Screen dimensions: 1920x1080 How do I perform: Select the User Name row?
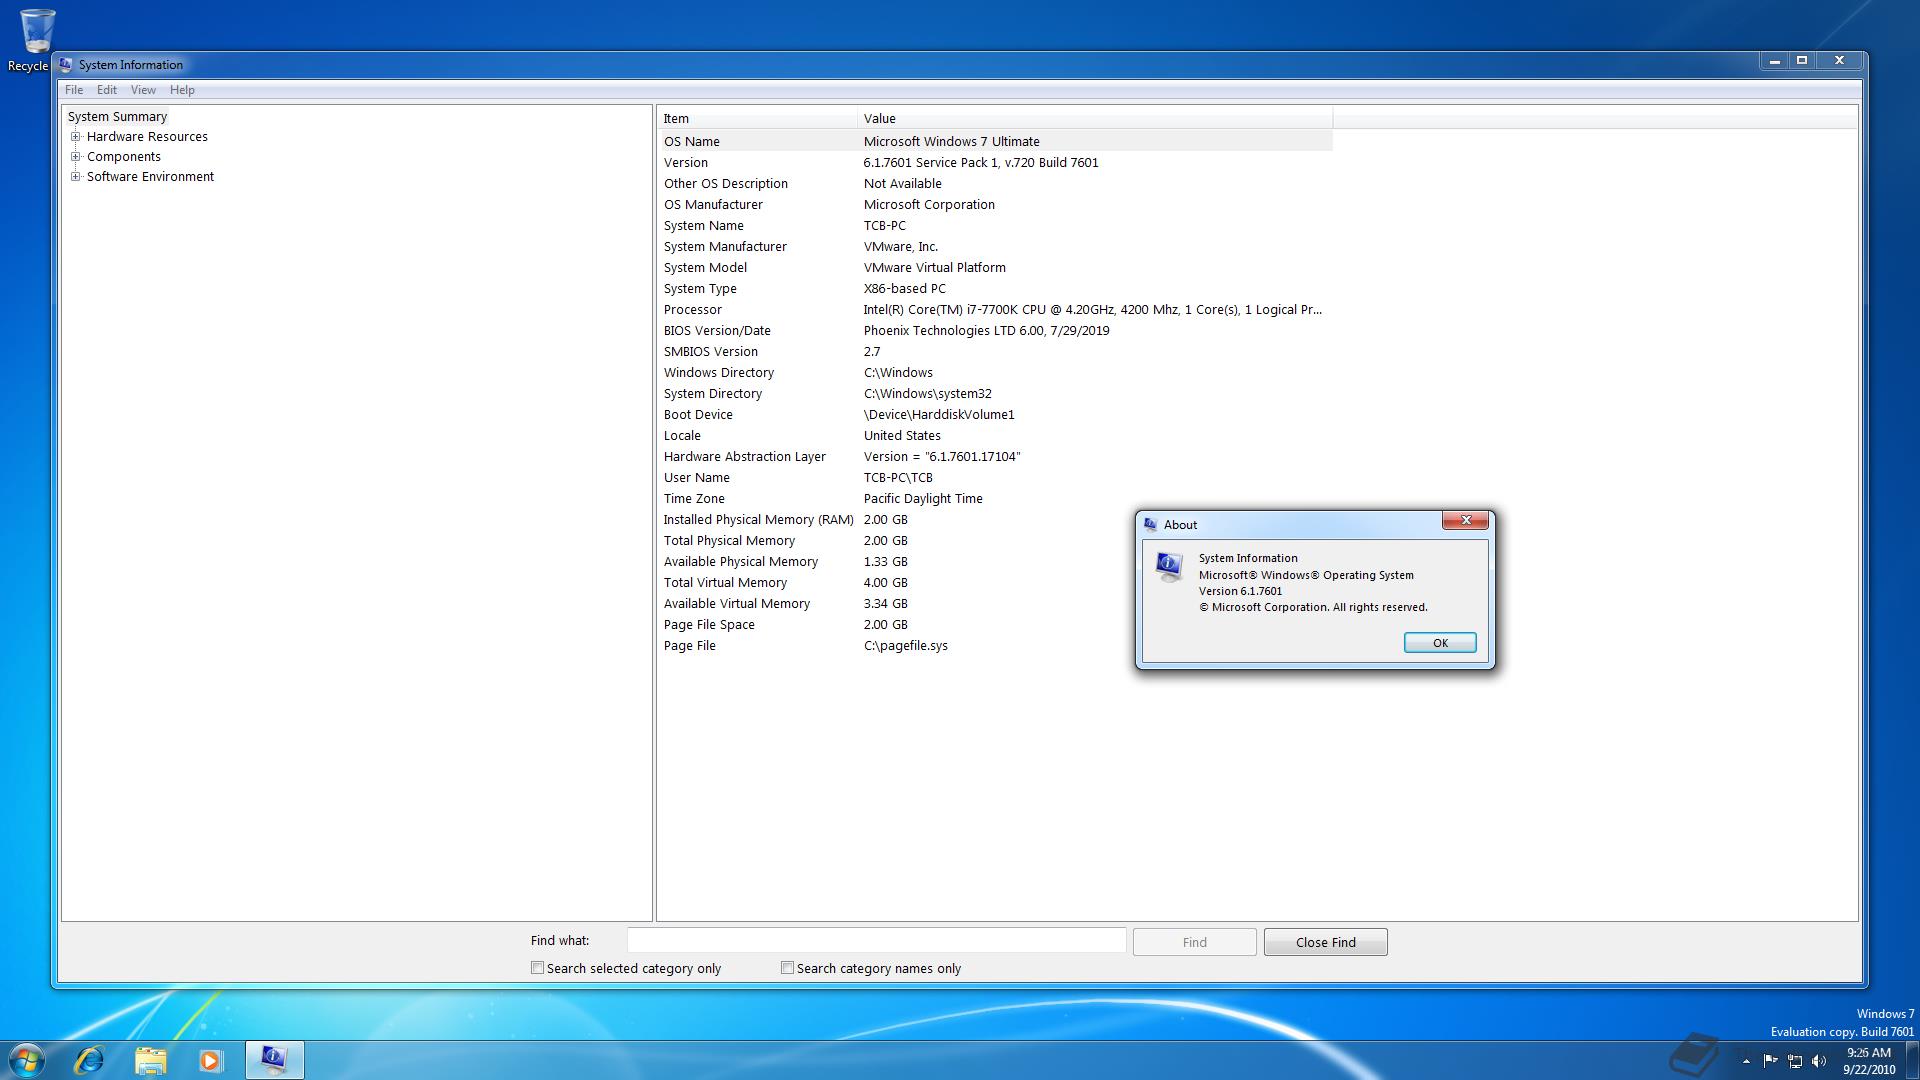tap(995, 477)
